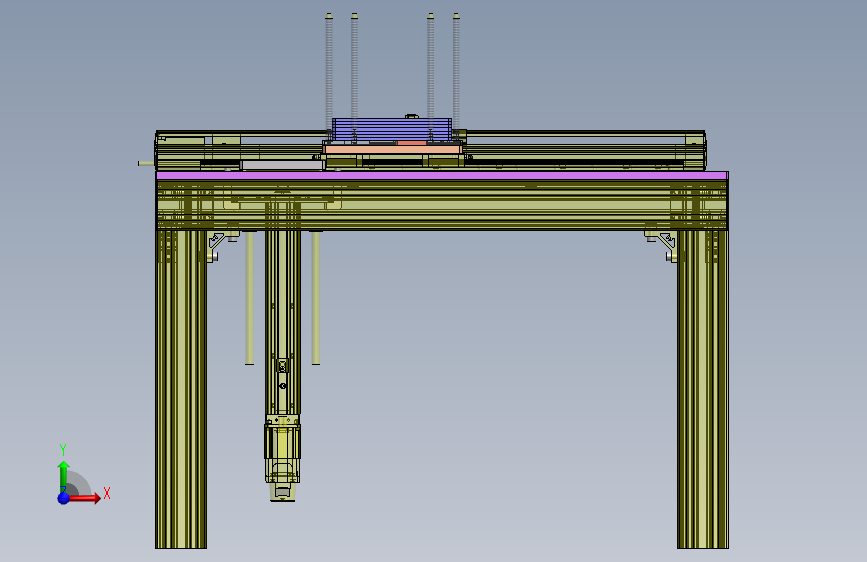Click the red 'X' label near the triad

pyautogui.click(x=107, y=493)
